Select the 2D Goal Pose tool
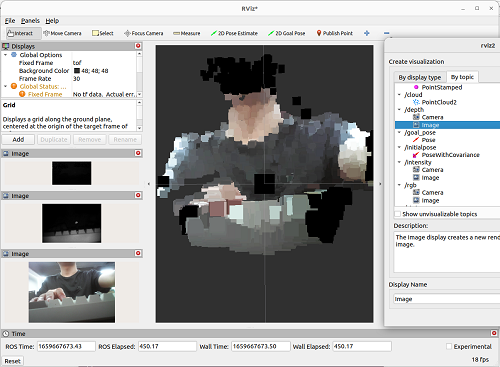This screenshot has width=500, height=367. click(x=286, y=33)
